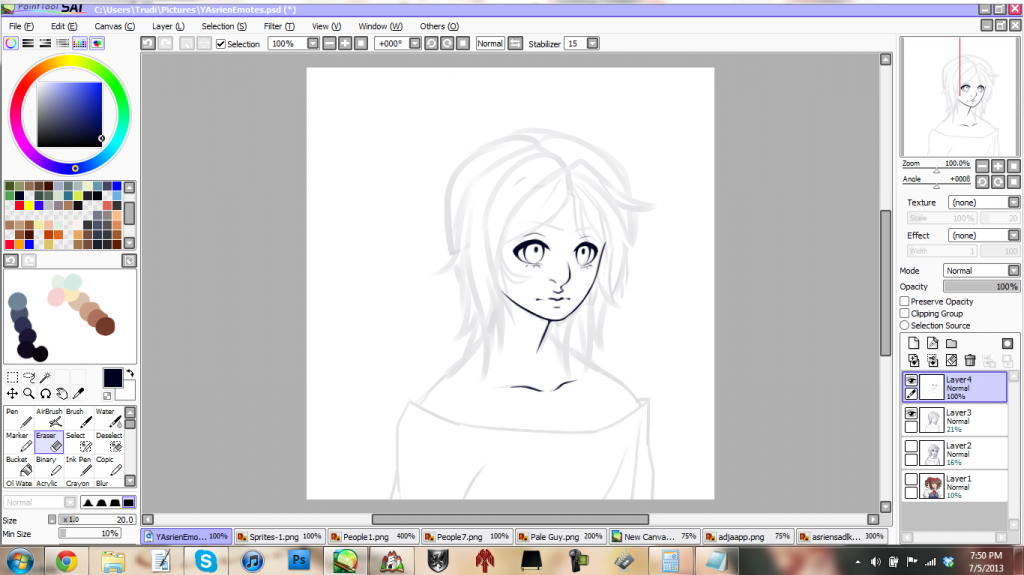
Task: Enable Preserve Opacity checkbox
Action: 905,301
